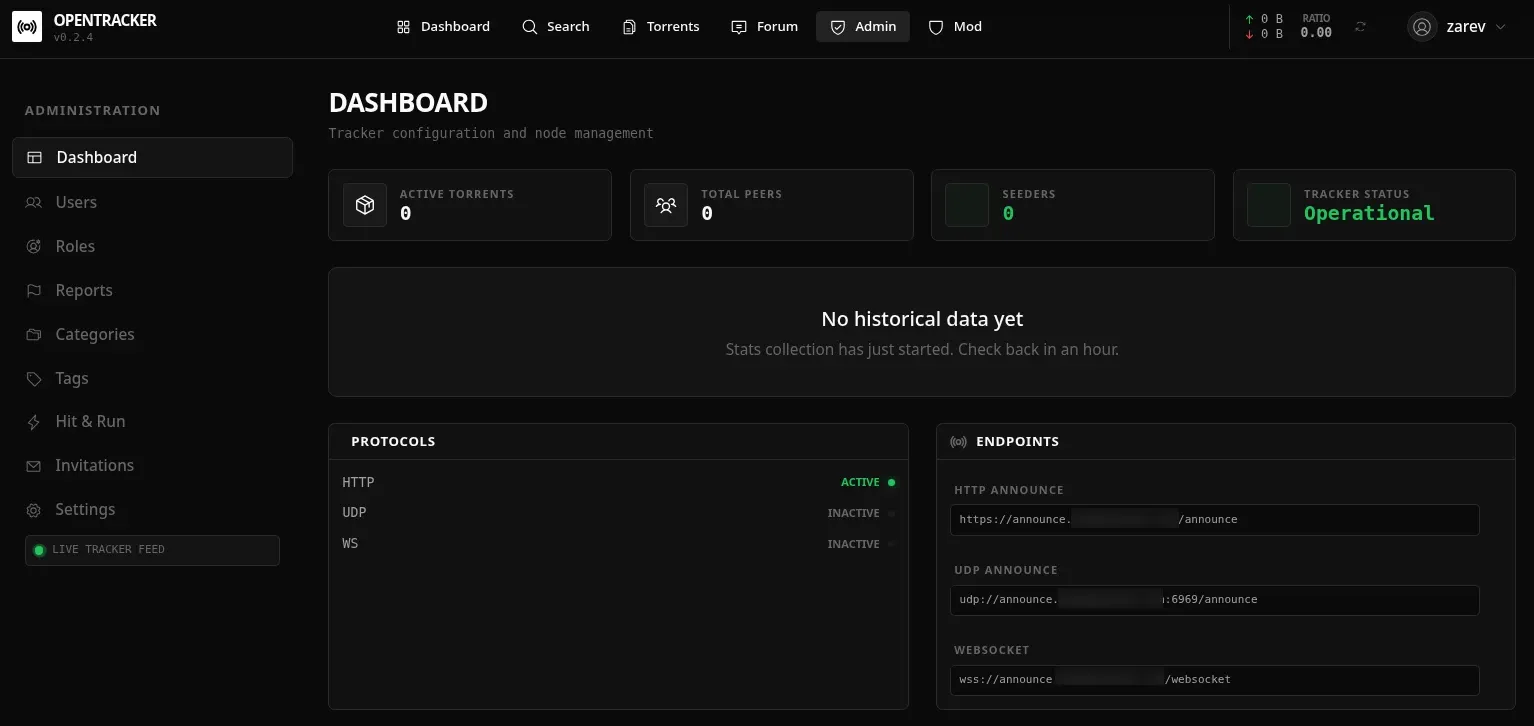The image size is (1534, 726).
Task: Click the Active Torrents cube icon
Action: 365,205
